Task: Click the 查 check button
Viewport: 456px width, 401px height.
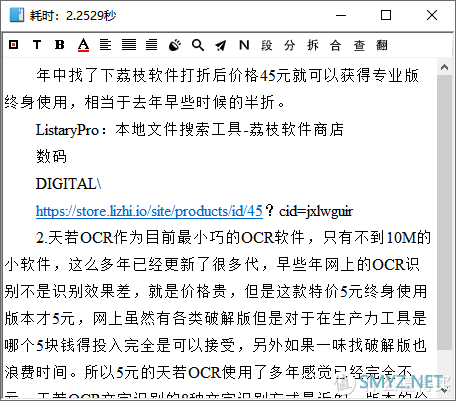Action: coord(359,45)
